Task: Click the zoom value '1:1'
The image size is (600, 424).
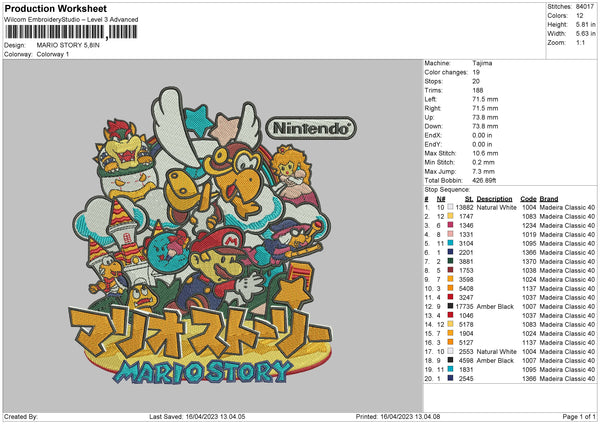Action: click(580, 43)
